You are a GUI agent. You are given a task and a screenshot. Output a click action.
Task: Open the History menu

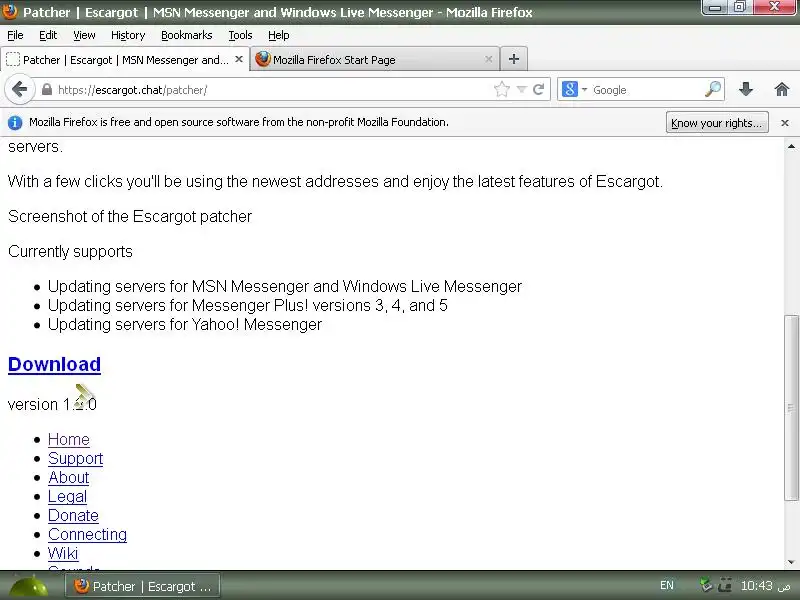[x=128, y=35]
